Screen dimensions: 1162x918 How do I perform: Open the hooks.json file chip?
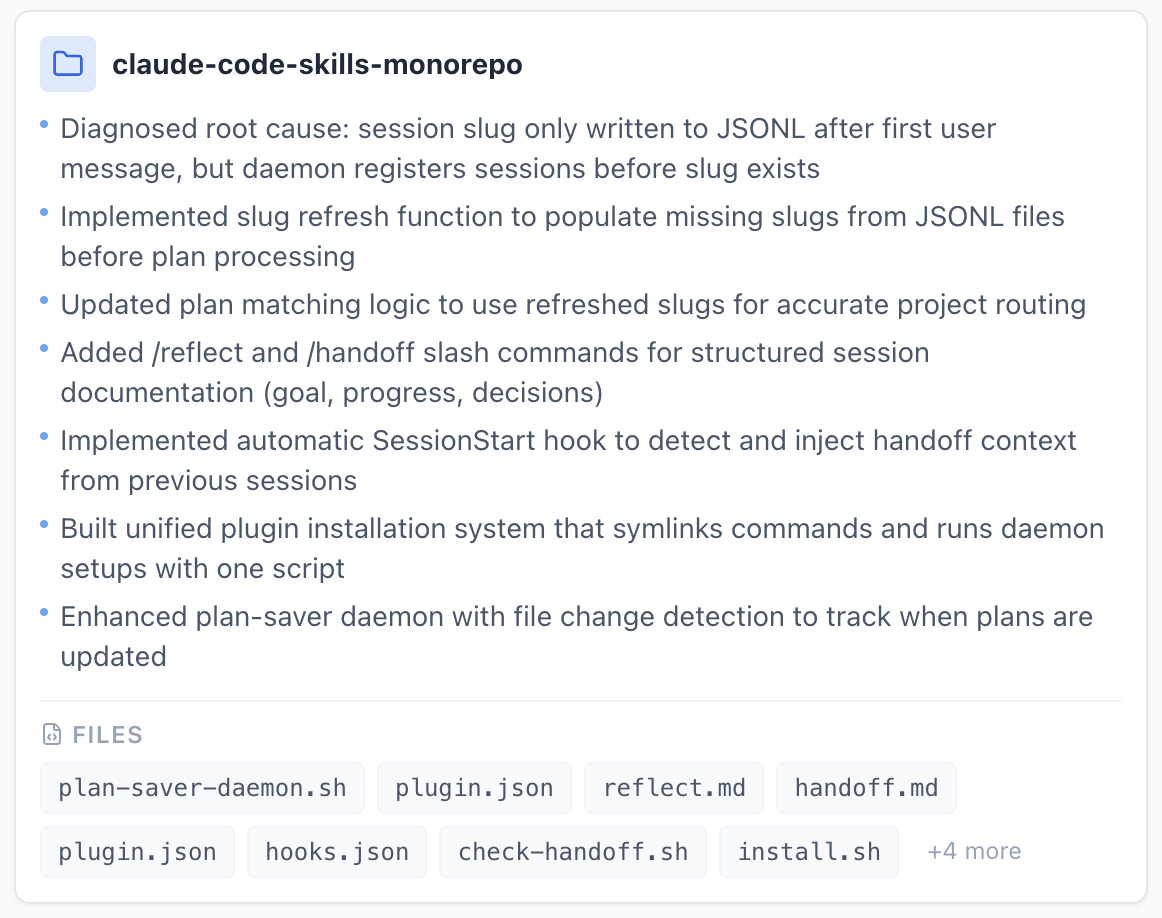[337, 852]
